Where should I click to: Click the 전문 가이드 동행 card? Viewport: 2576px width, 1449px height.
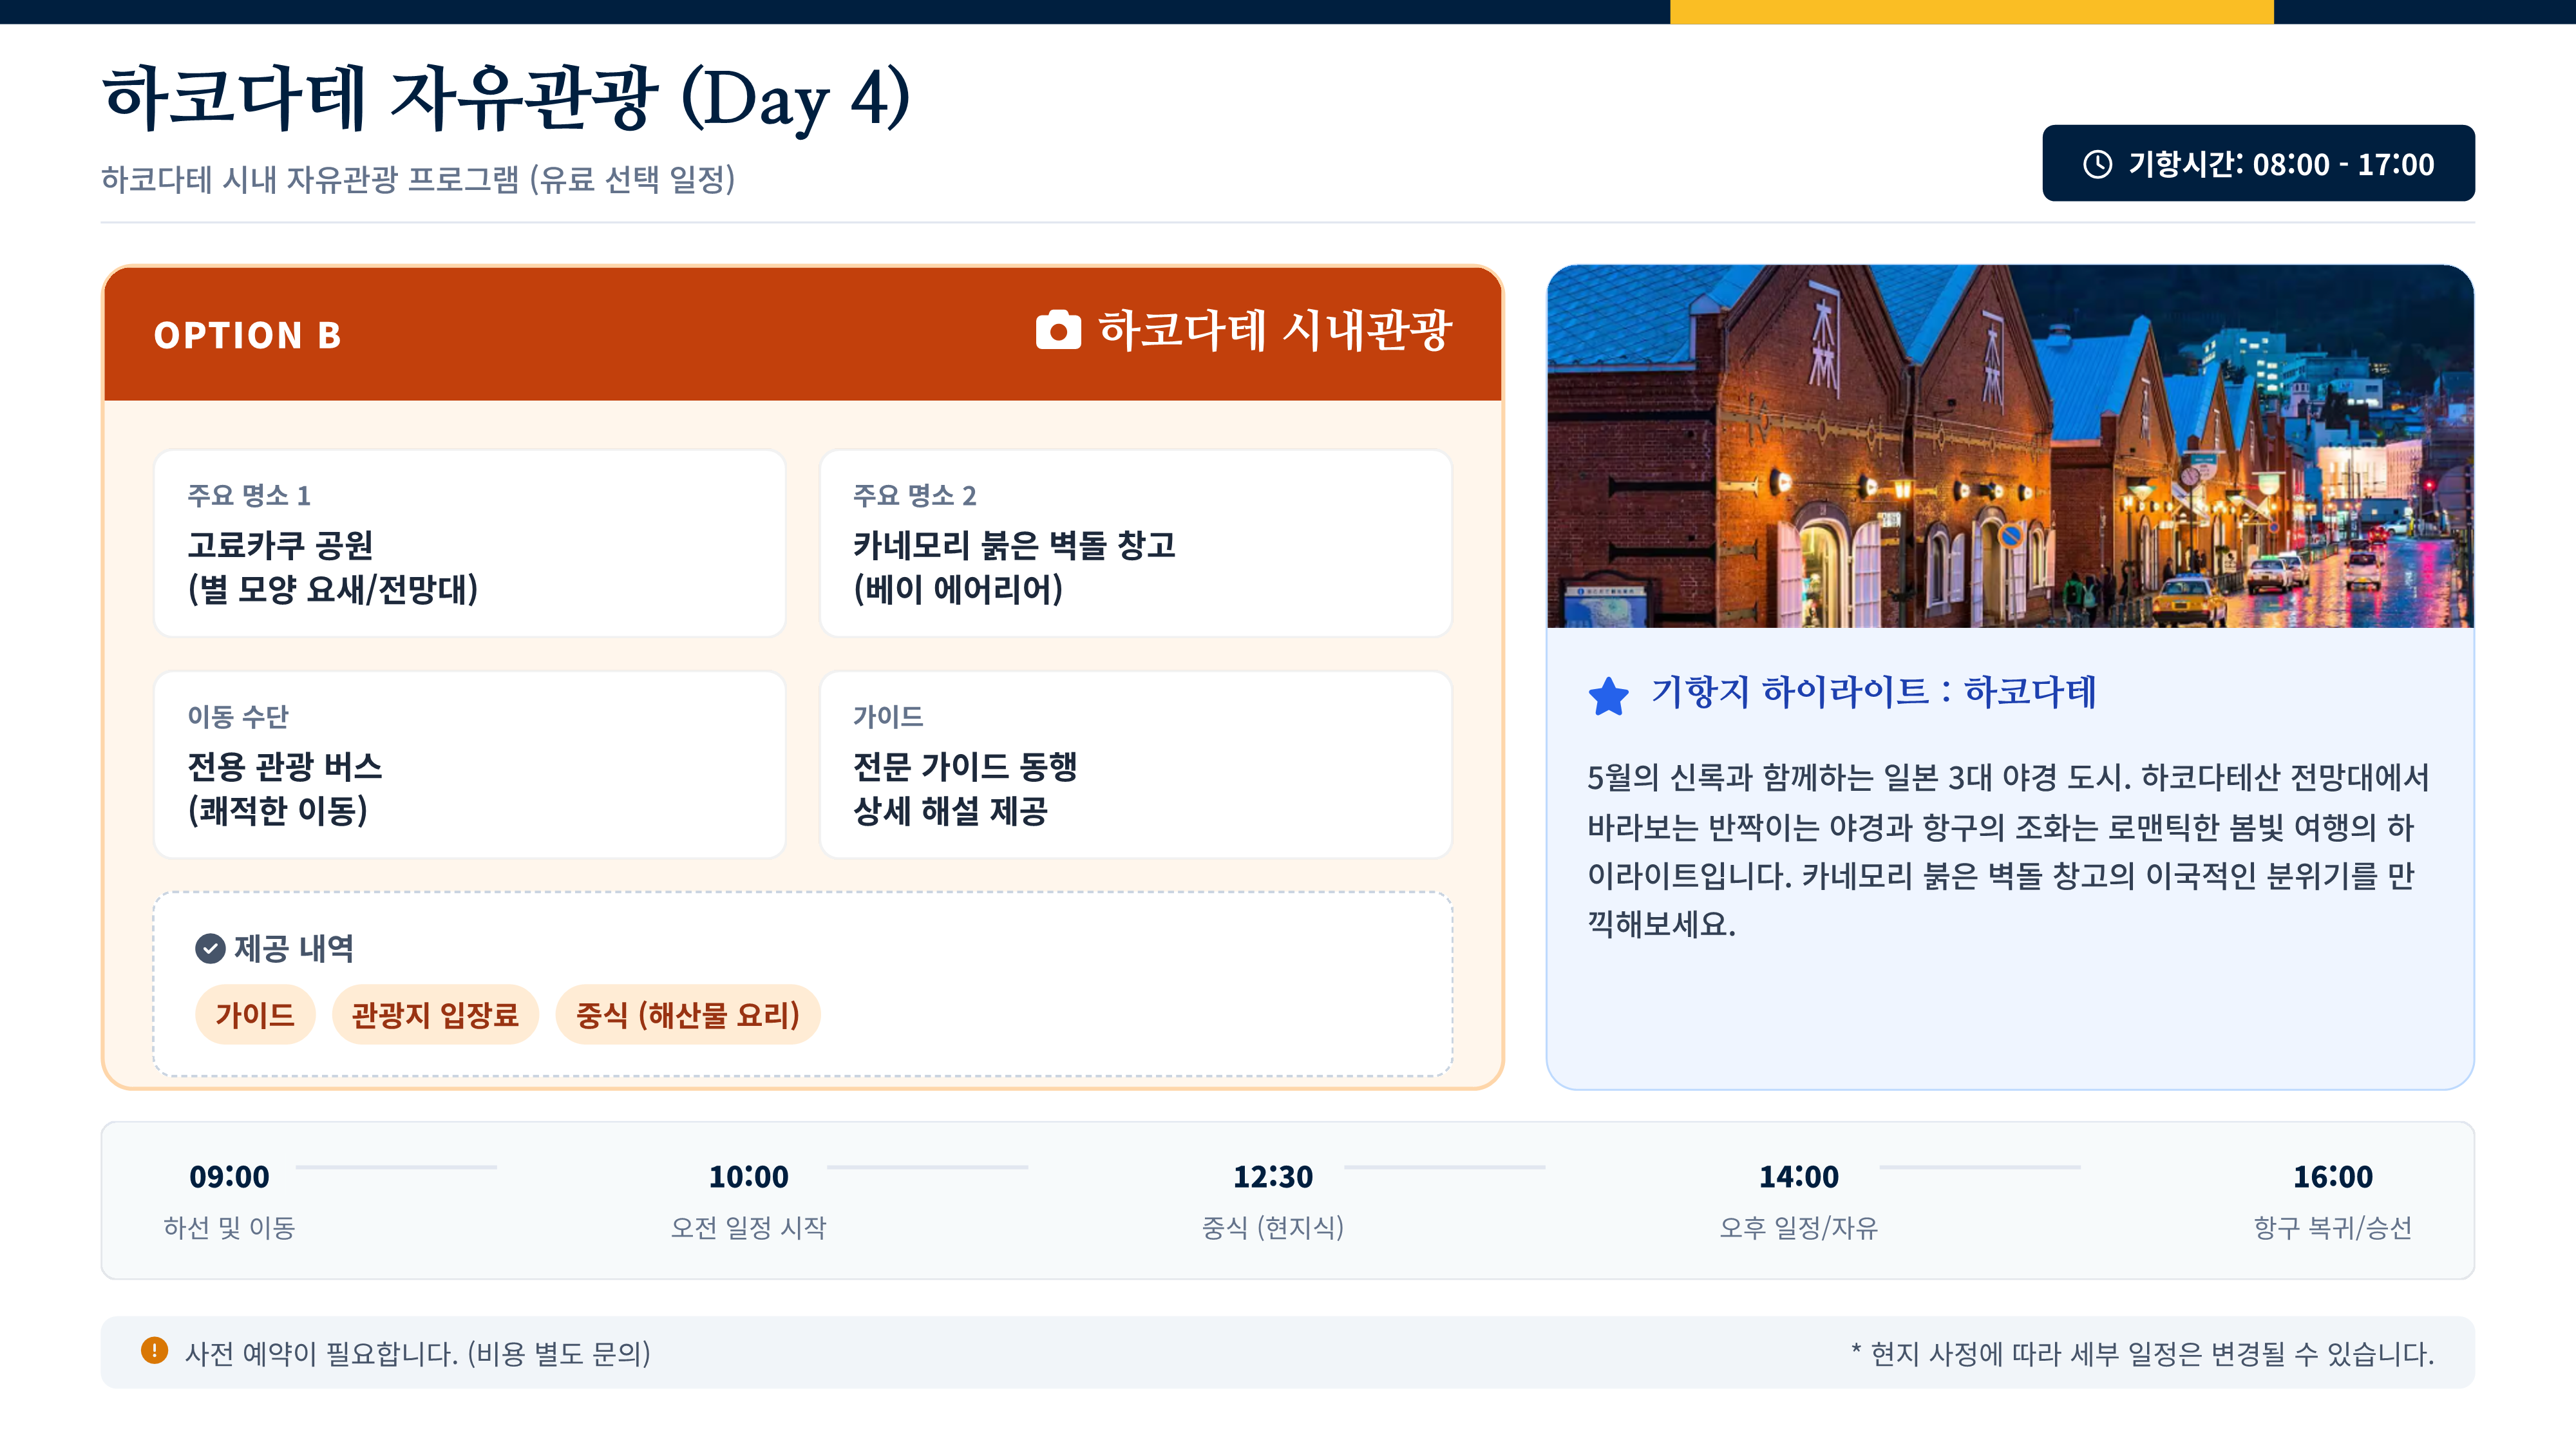(x=1135, y=765)
